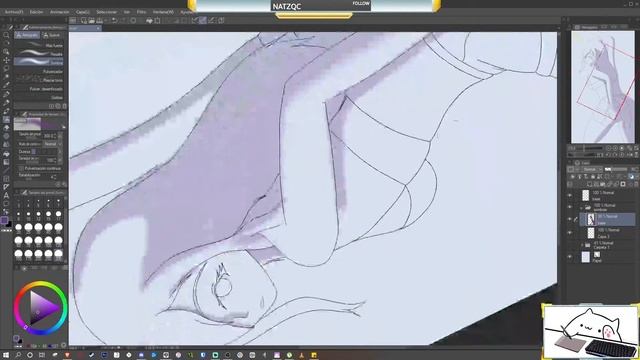This screenshot has height=360, width=640.
Task: Toggle visibility of the Capa 3 layer
Action: click(570, 233)
